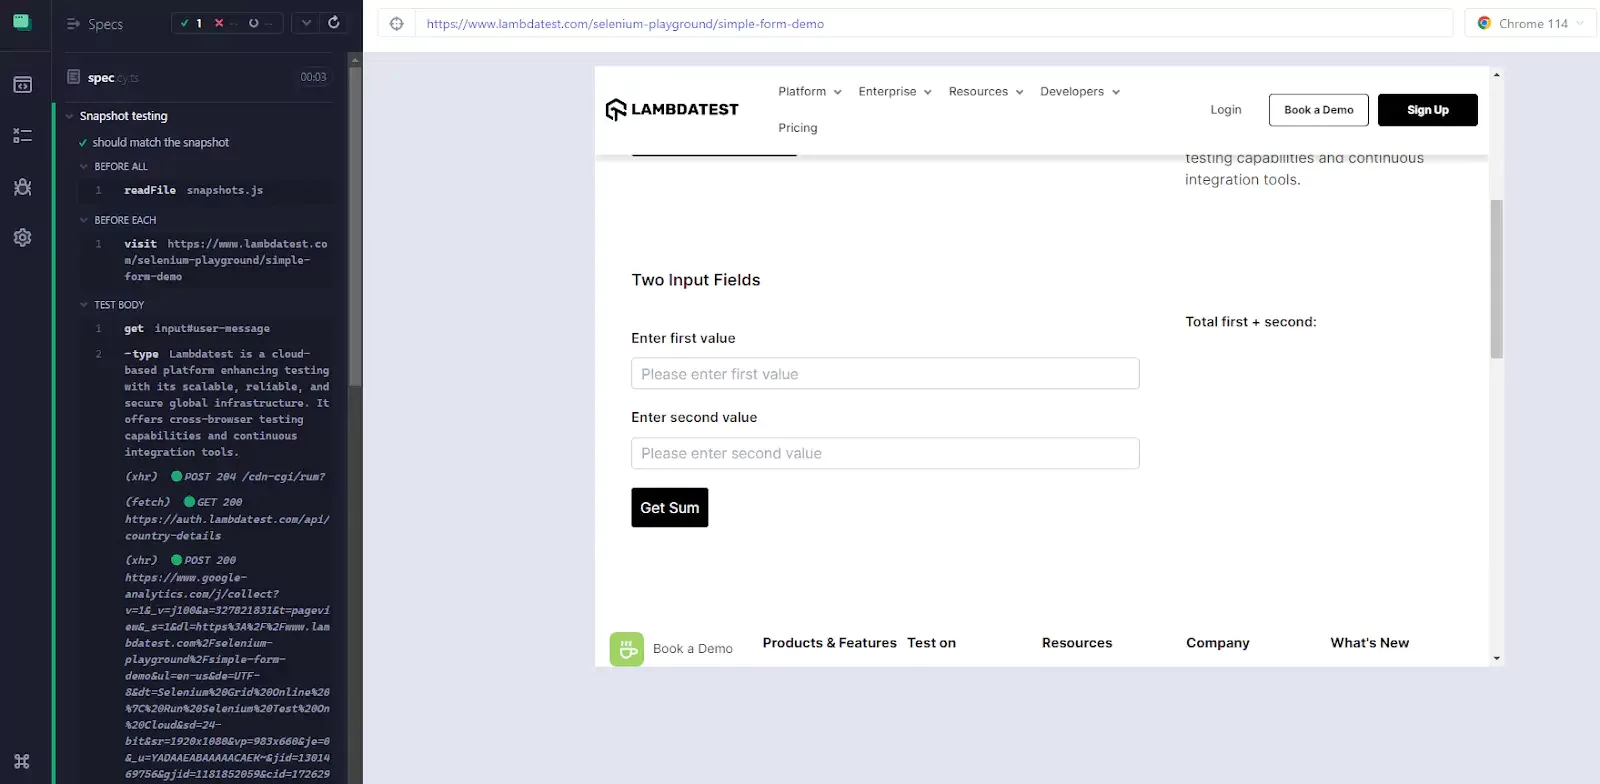This screenshot has width=1600, height=784.
Task: Click the Get Sum button
Action: [670, 508]
